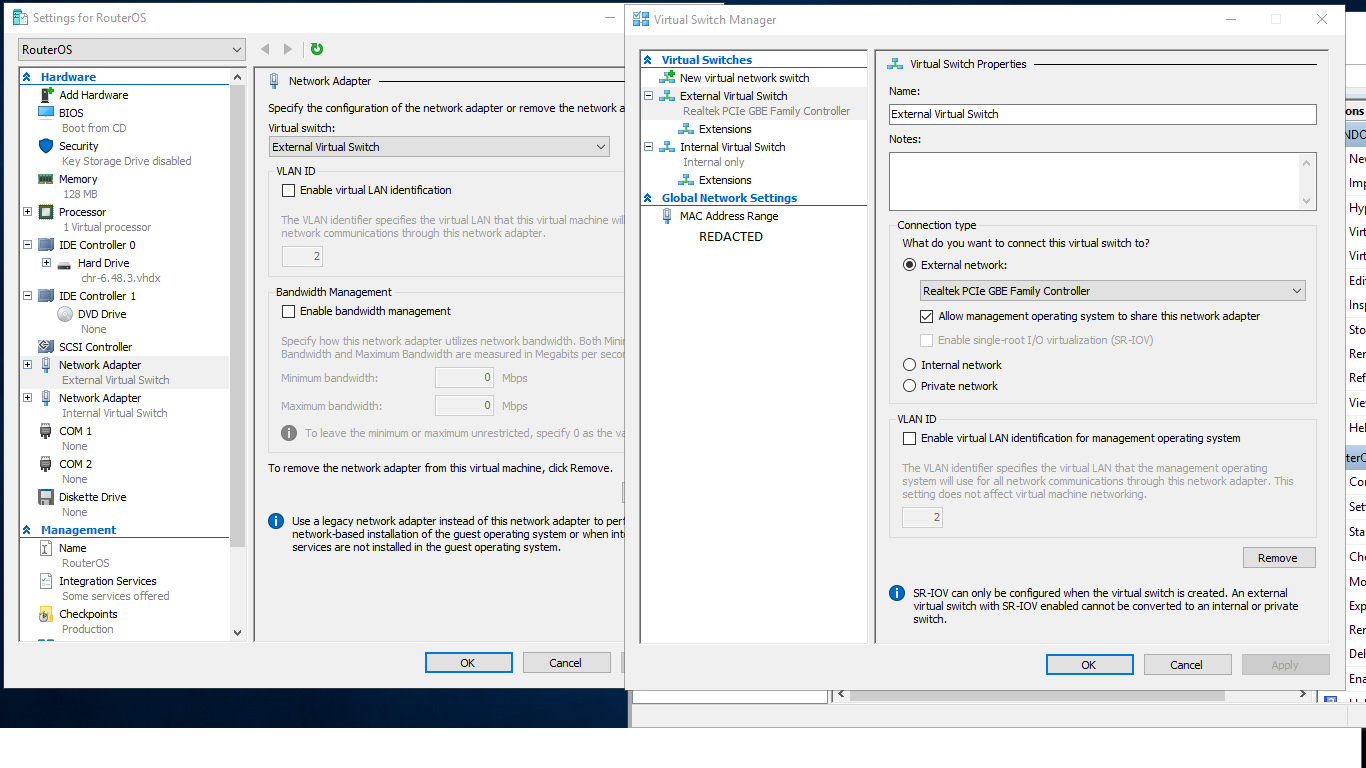Collapse External Virtual Switch tree node

[648, 96]
